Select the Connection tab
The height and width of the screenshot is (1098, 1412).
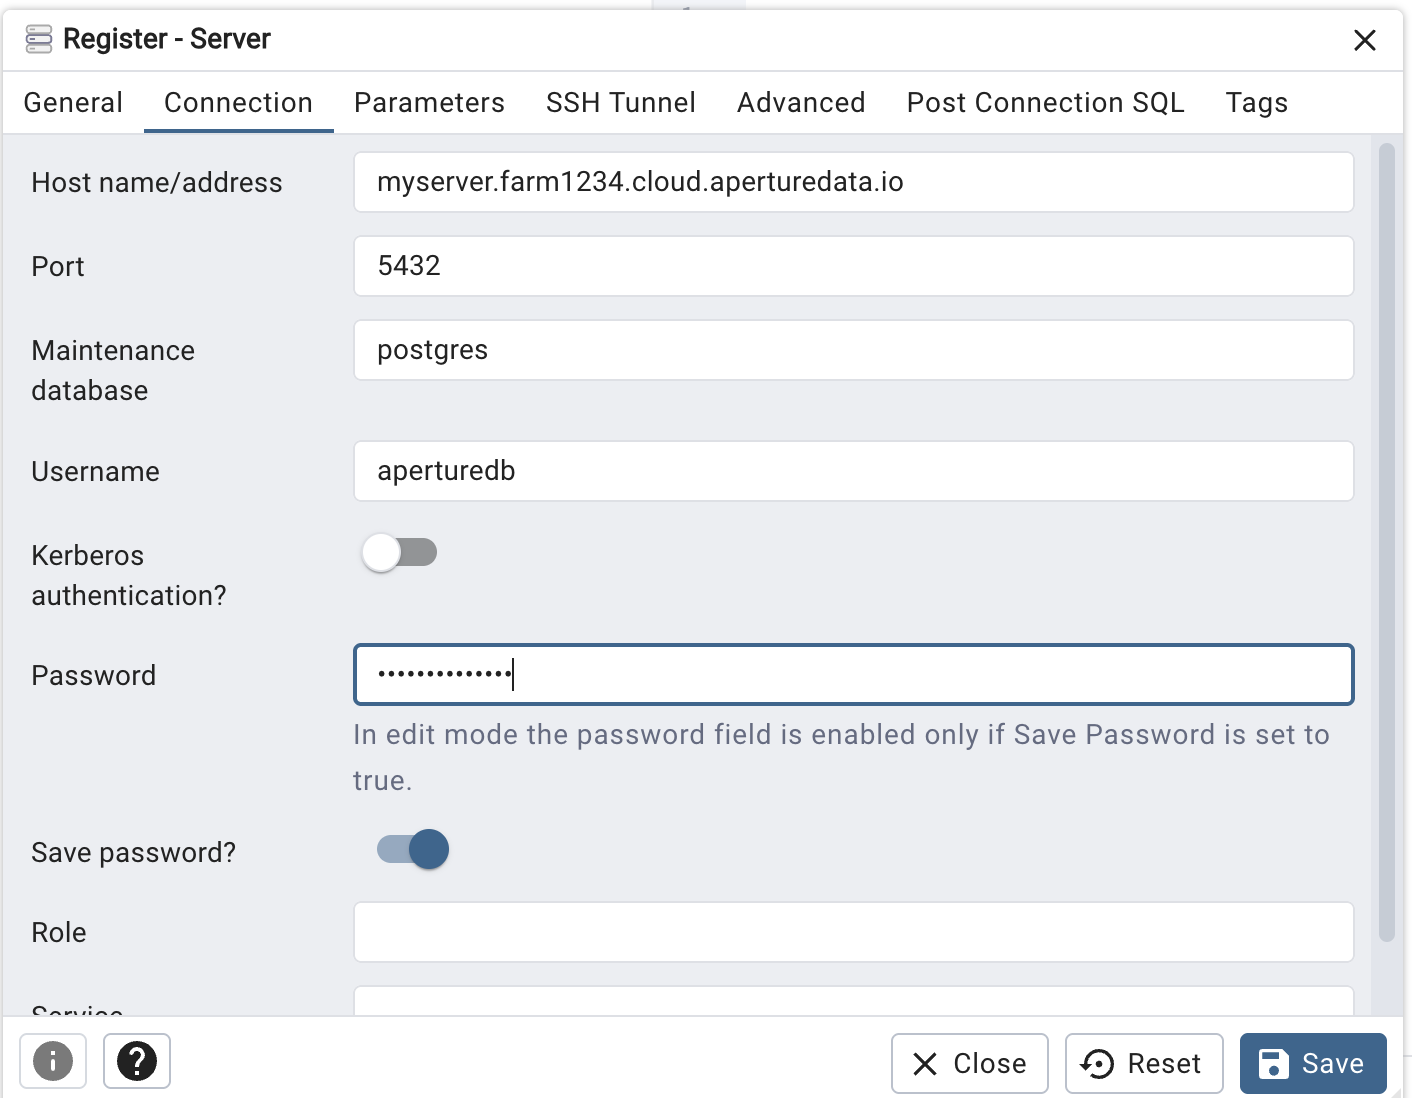238,103
